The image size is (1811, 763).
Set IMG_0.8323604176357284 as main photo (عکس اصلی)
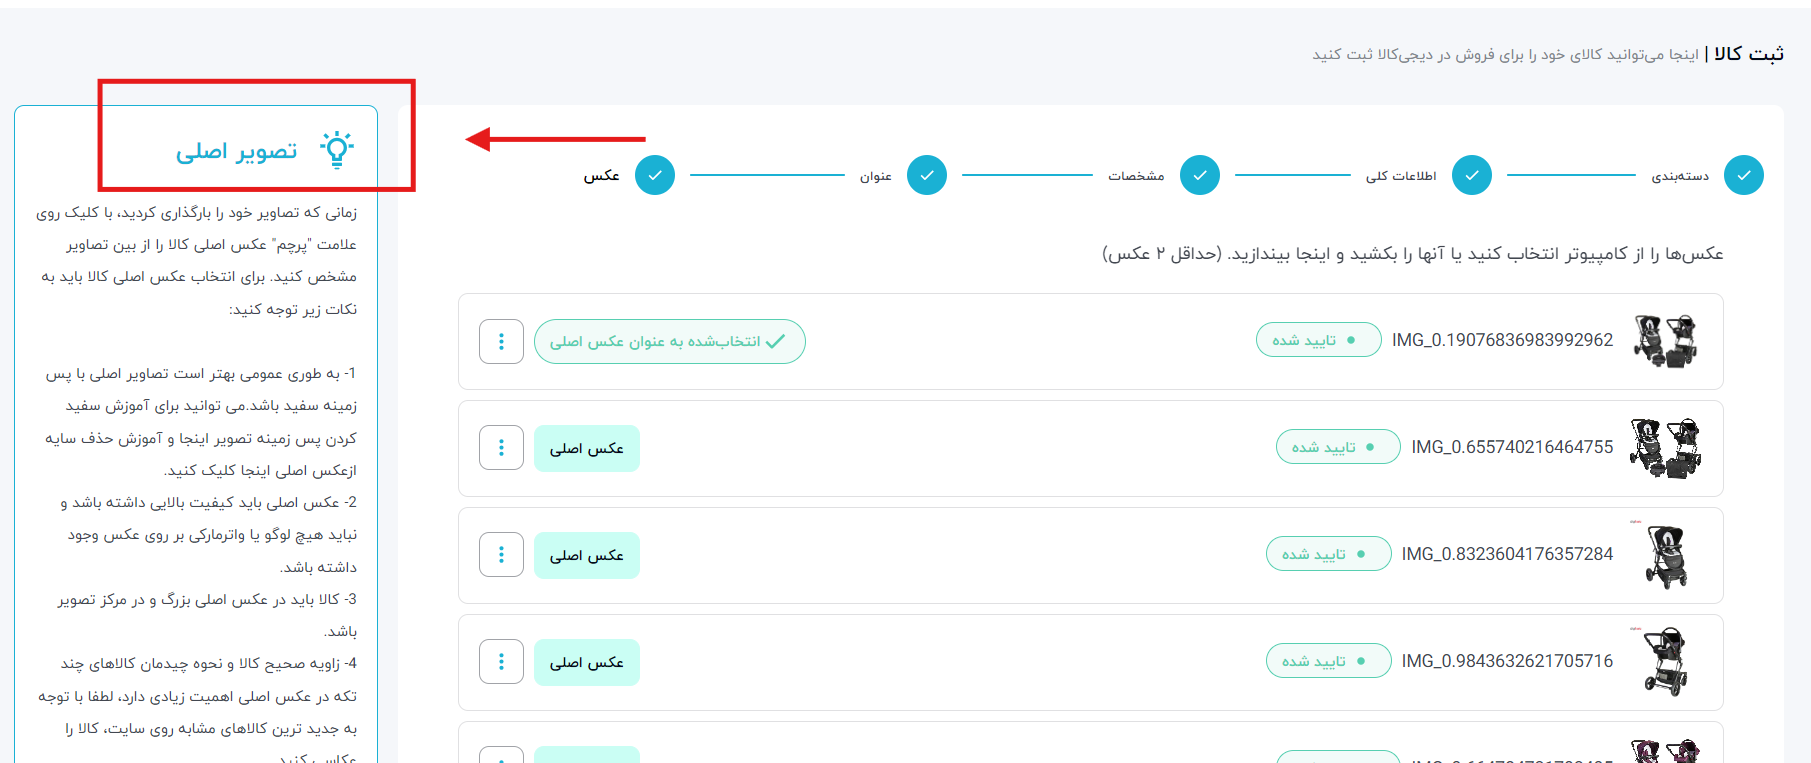point(586,555)
